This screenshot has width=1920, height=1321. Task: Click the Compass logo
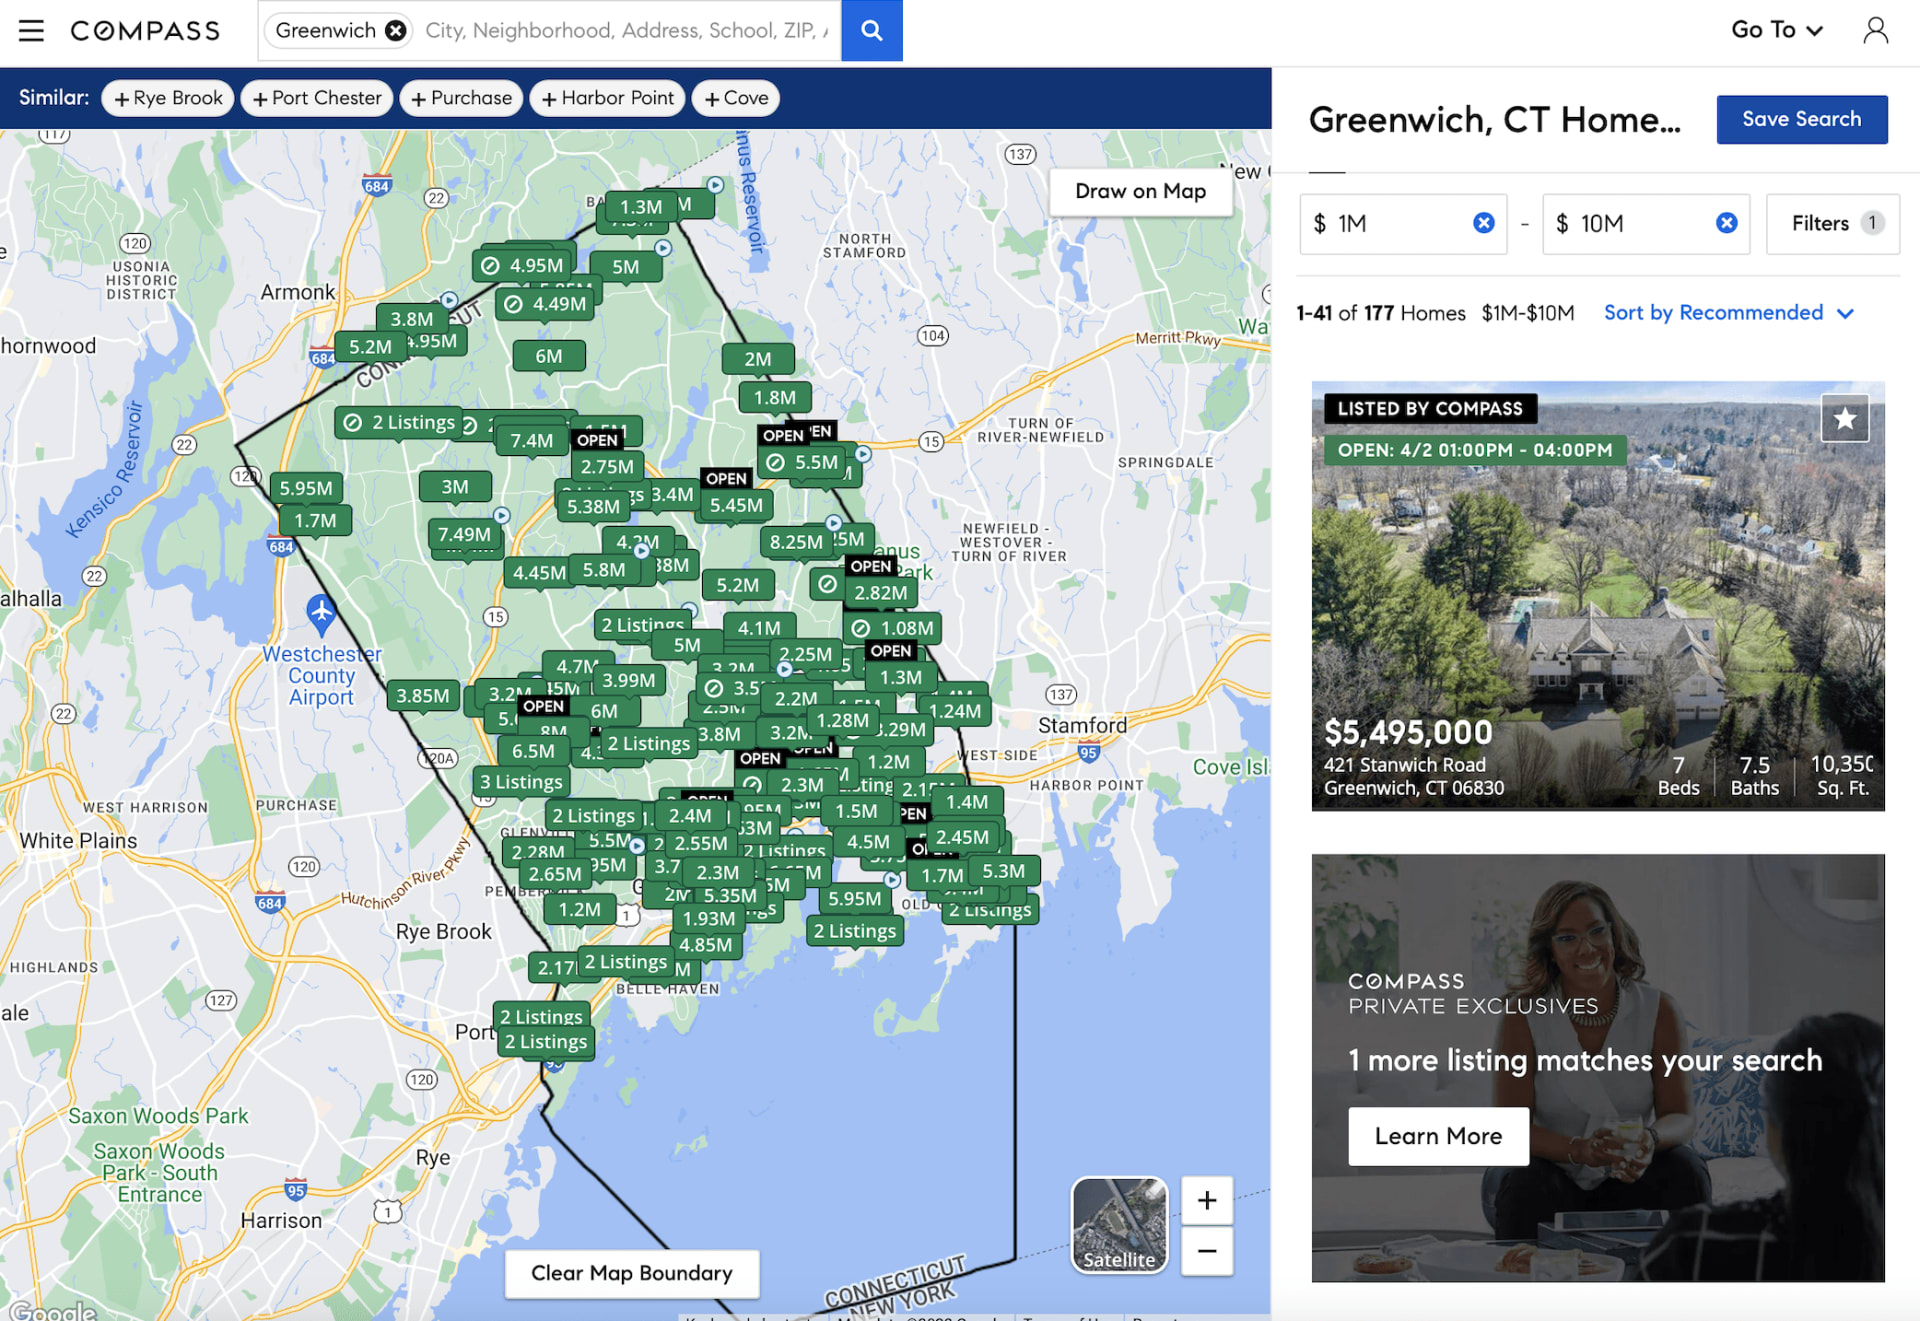pyautogui.click(x=145, y=30)
